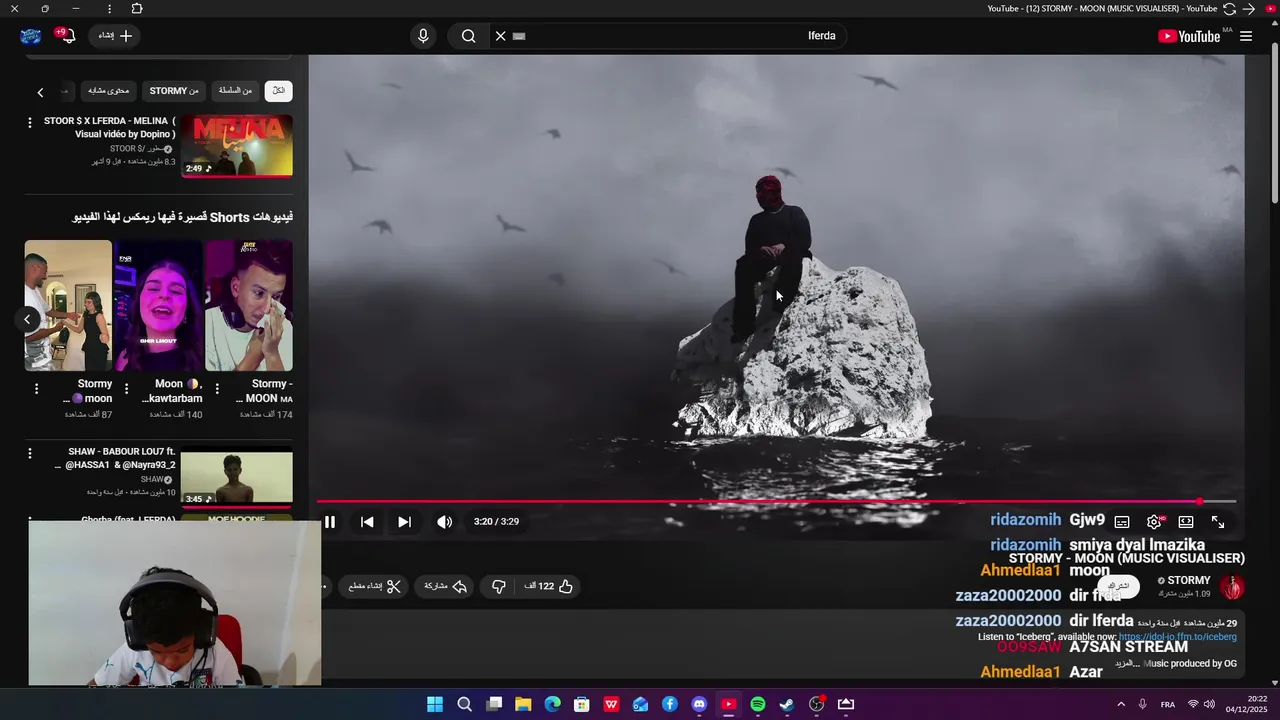Open Discord from the taskbar
Viewport: 1280px width, 720px height.
[x=699, y=704]
